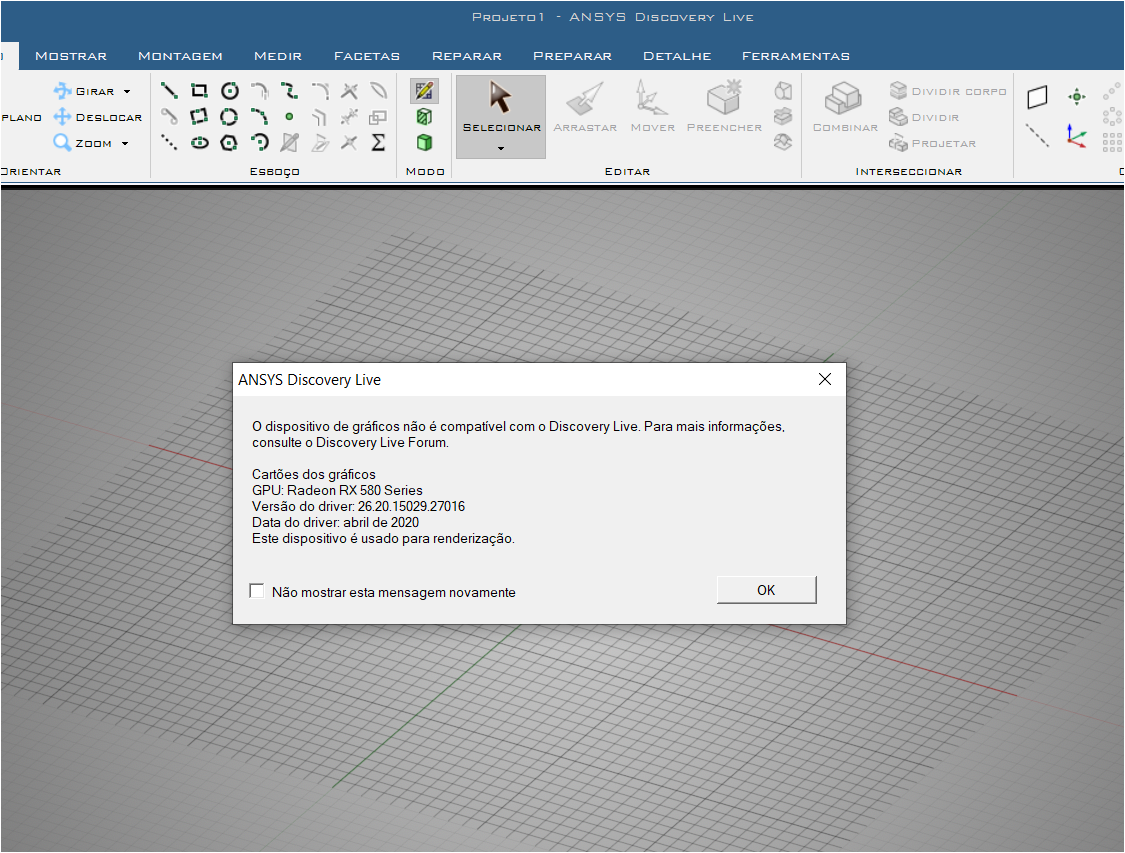This screenshot has height=853, width=1125.
Task: Click the Mover tool
Action: (x=652, y=108)
